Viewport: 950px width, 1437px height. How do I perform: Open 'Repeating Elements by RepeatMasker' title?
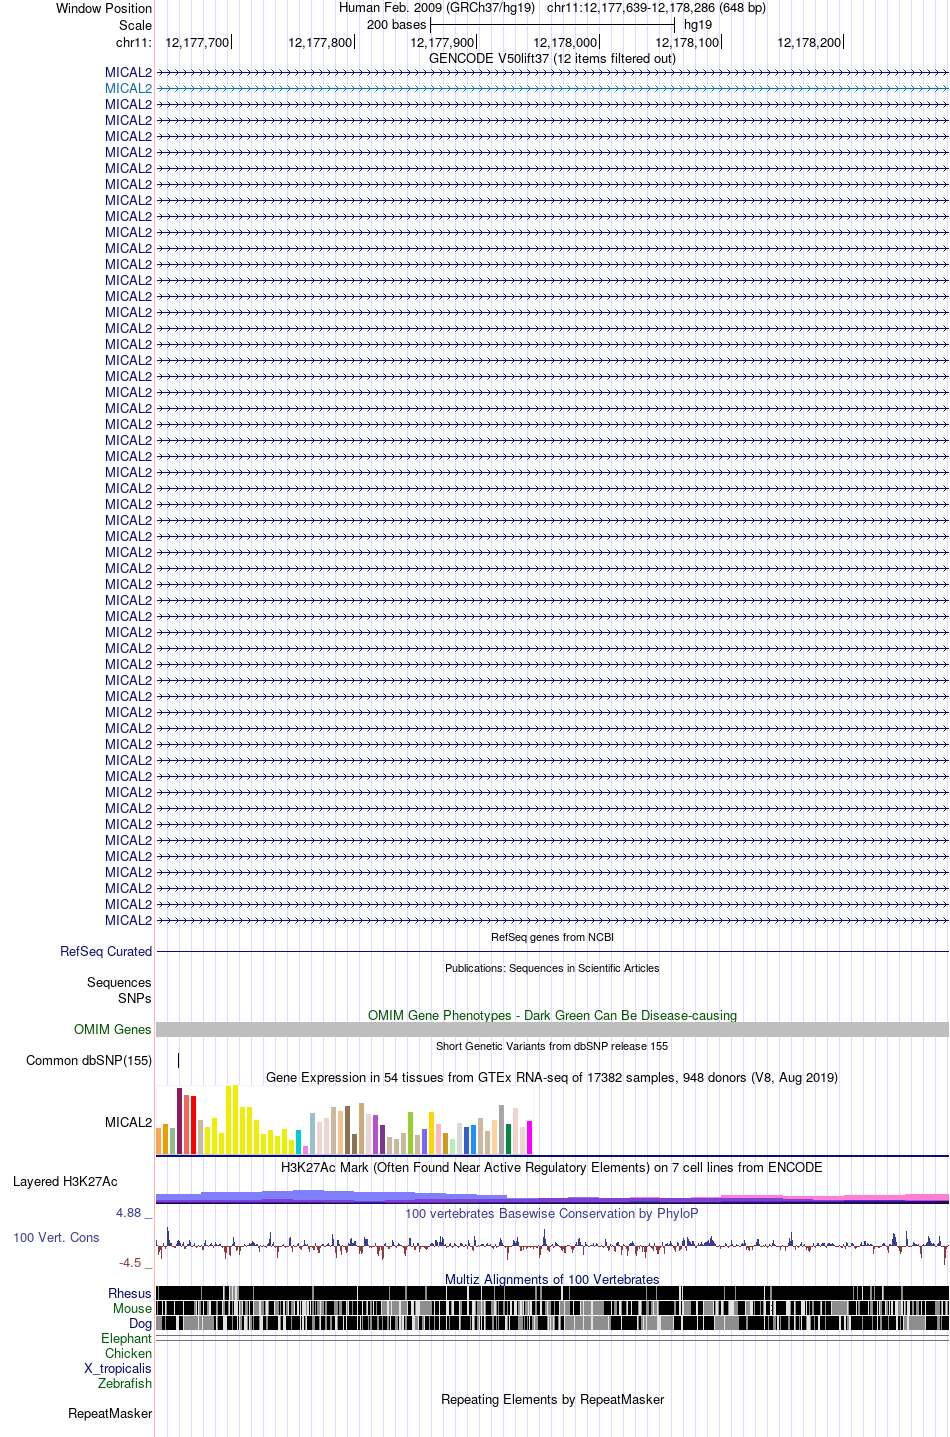click(x=552, y=1399)
